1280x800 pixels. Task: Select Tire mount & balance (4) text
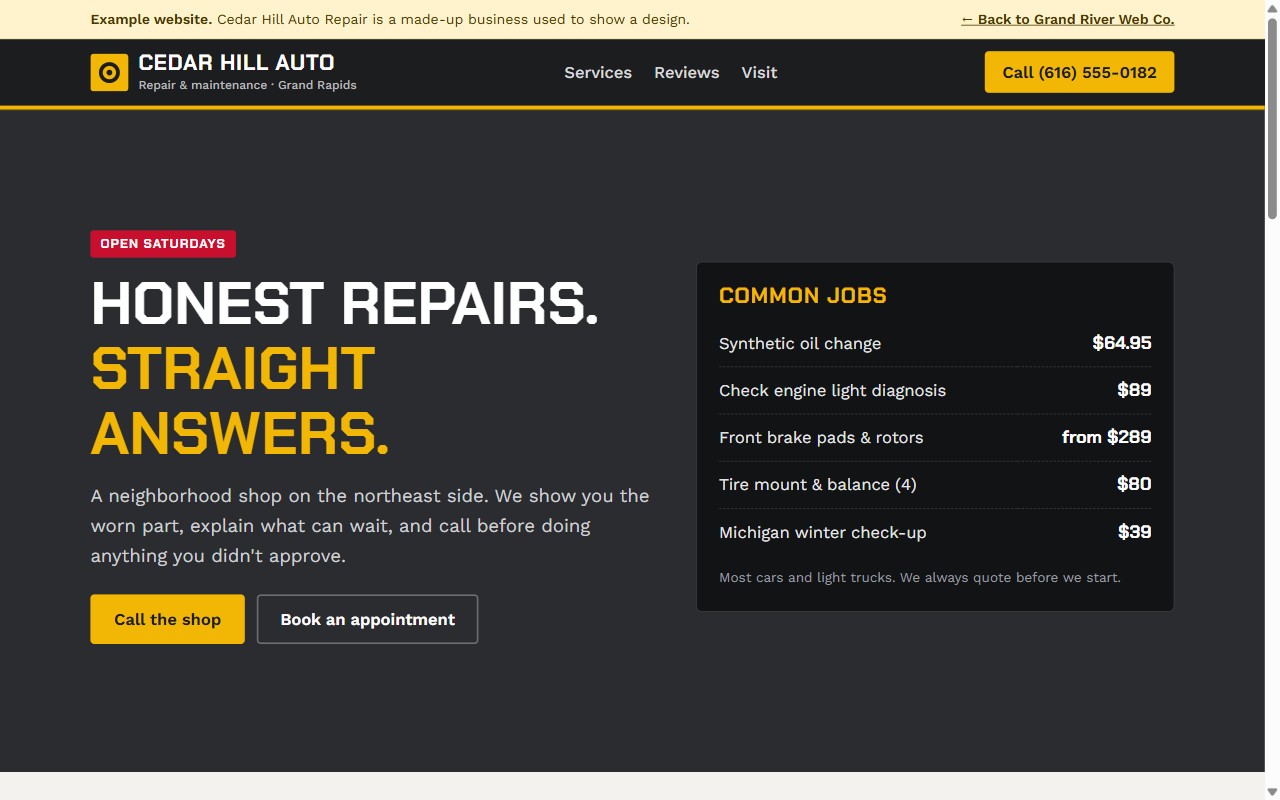[x=818, y=484]
